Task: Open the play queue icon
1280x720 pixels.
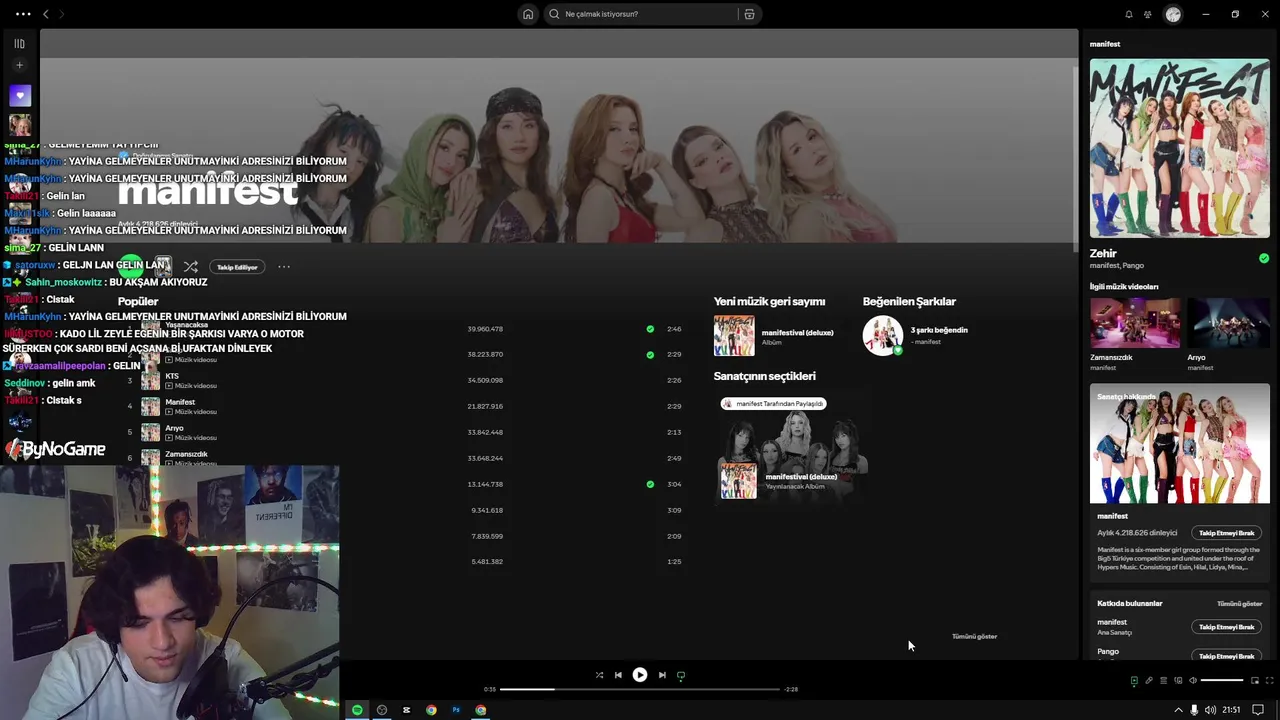Action: (x=1163, y=681)
